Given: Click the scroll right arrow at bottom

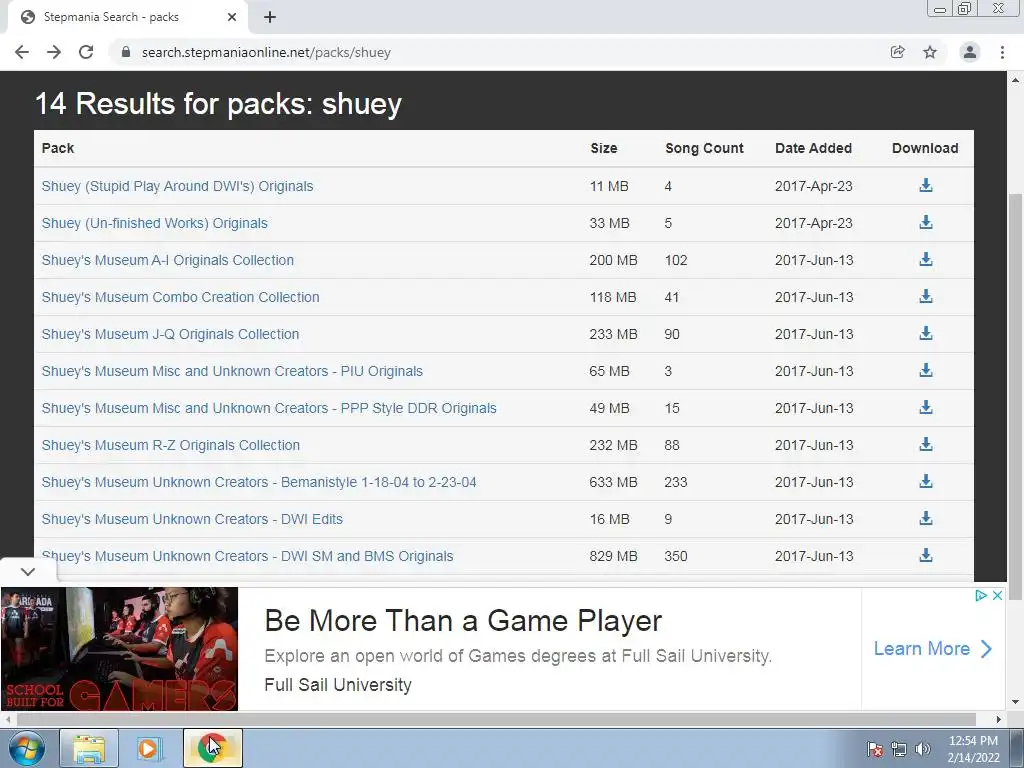Looking at the screenshot, I should [999, 719].
